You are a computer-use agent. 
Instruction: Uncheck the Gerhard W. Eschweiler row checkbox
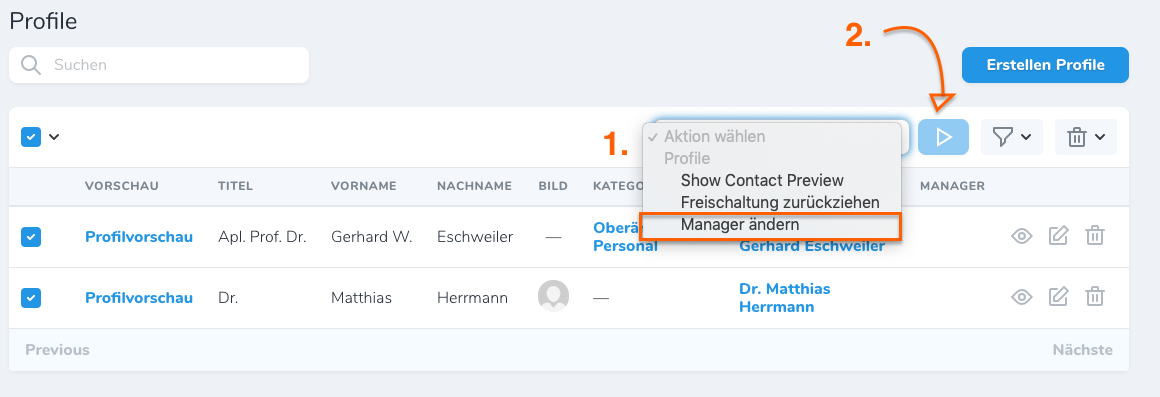click(x=30, y=237)
